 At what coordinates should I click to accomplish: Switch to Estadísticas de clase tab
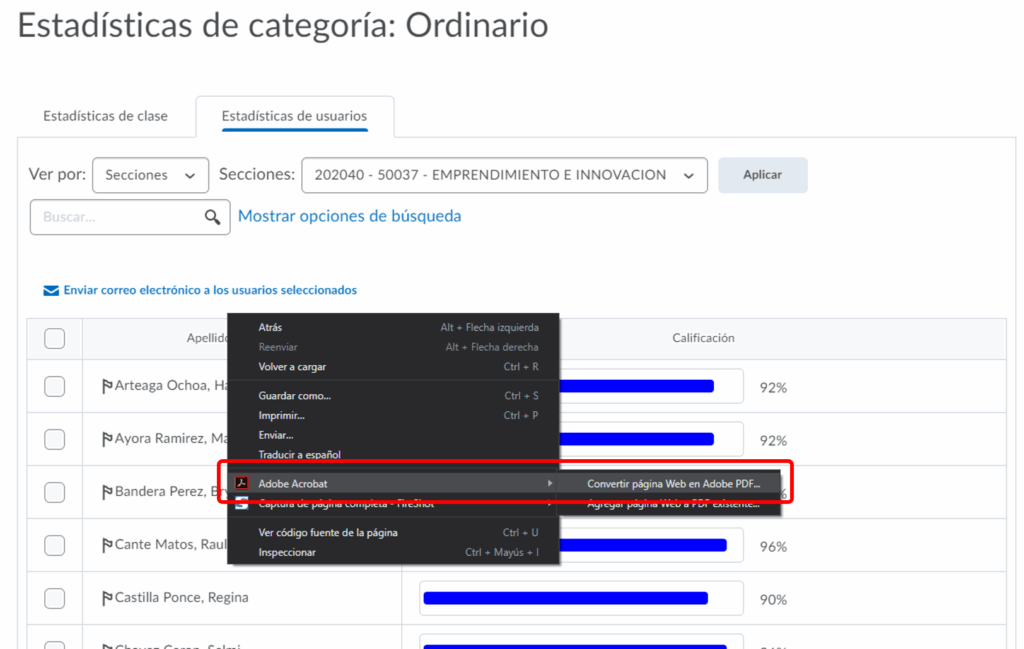tap(105, 116)
